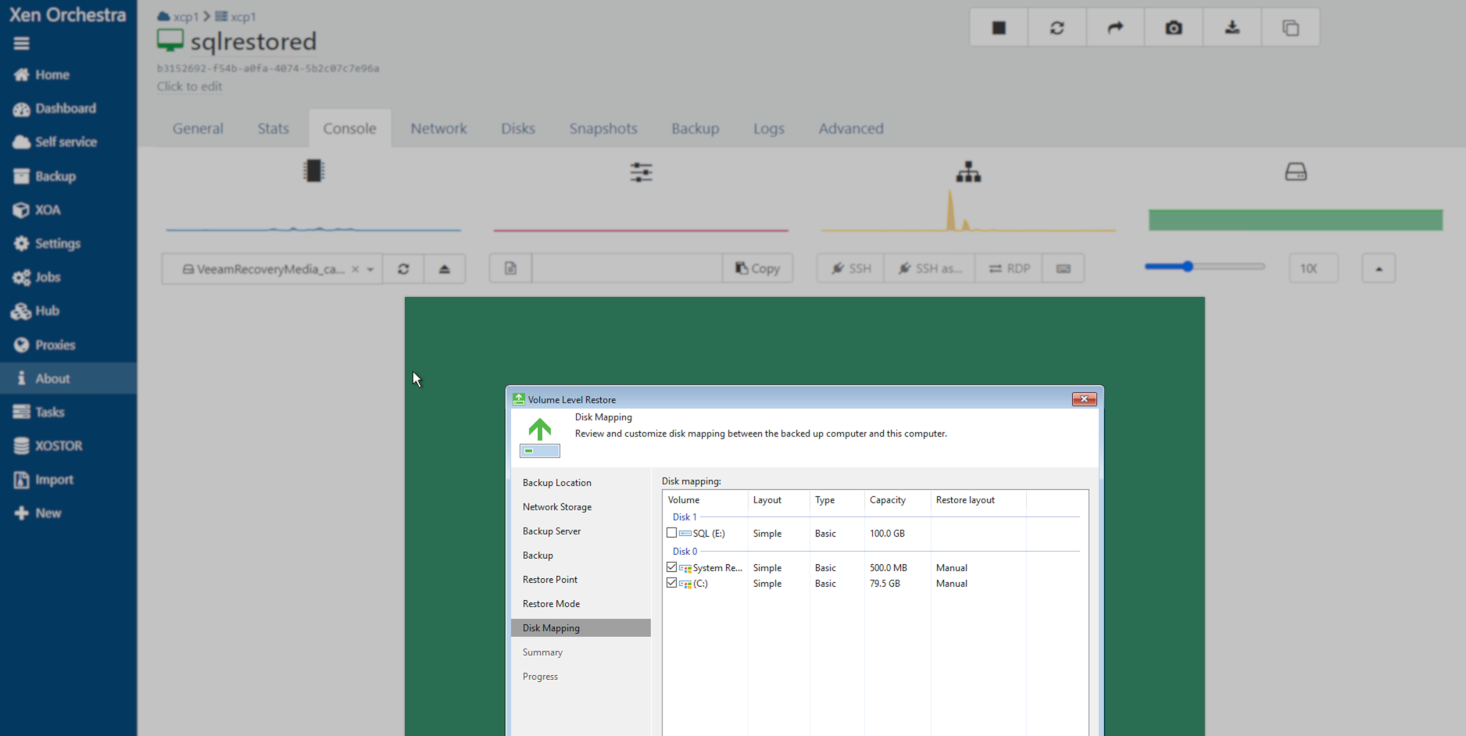The height and width of the screenshot is (736, 1466).
Task: Select the Backup Location wizard step
Action: point(557,483)
